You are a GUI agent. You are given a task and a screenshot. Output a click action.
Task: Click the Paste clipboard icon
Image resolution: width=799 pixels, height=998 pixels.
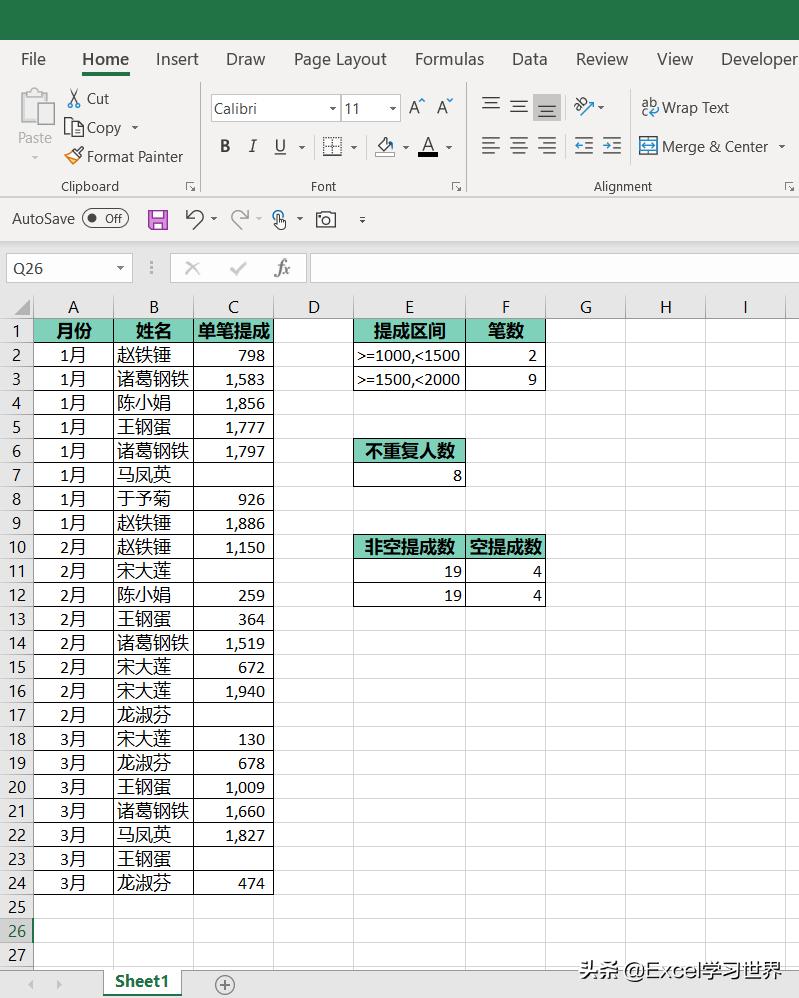pos(36,106)
